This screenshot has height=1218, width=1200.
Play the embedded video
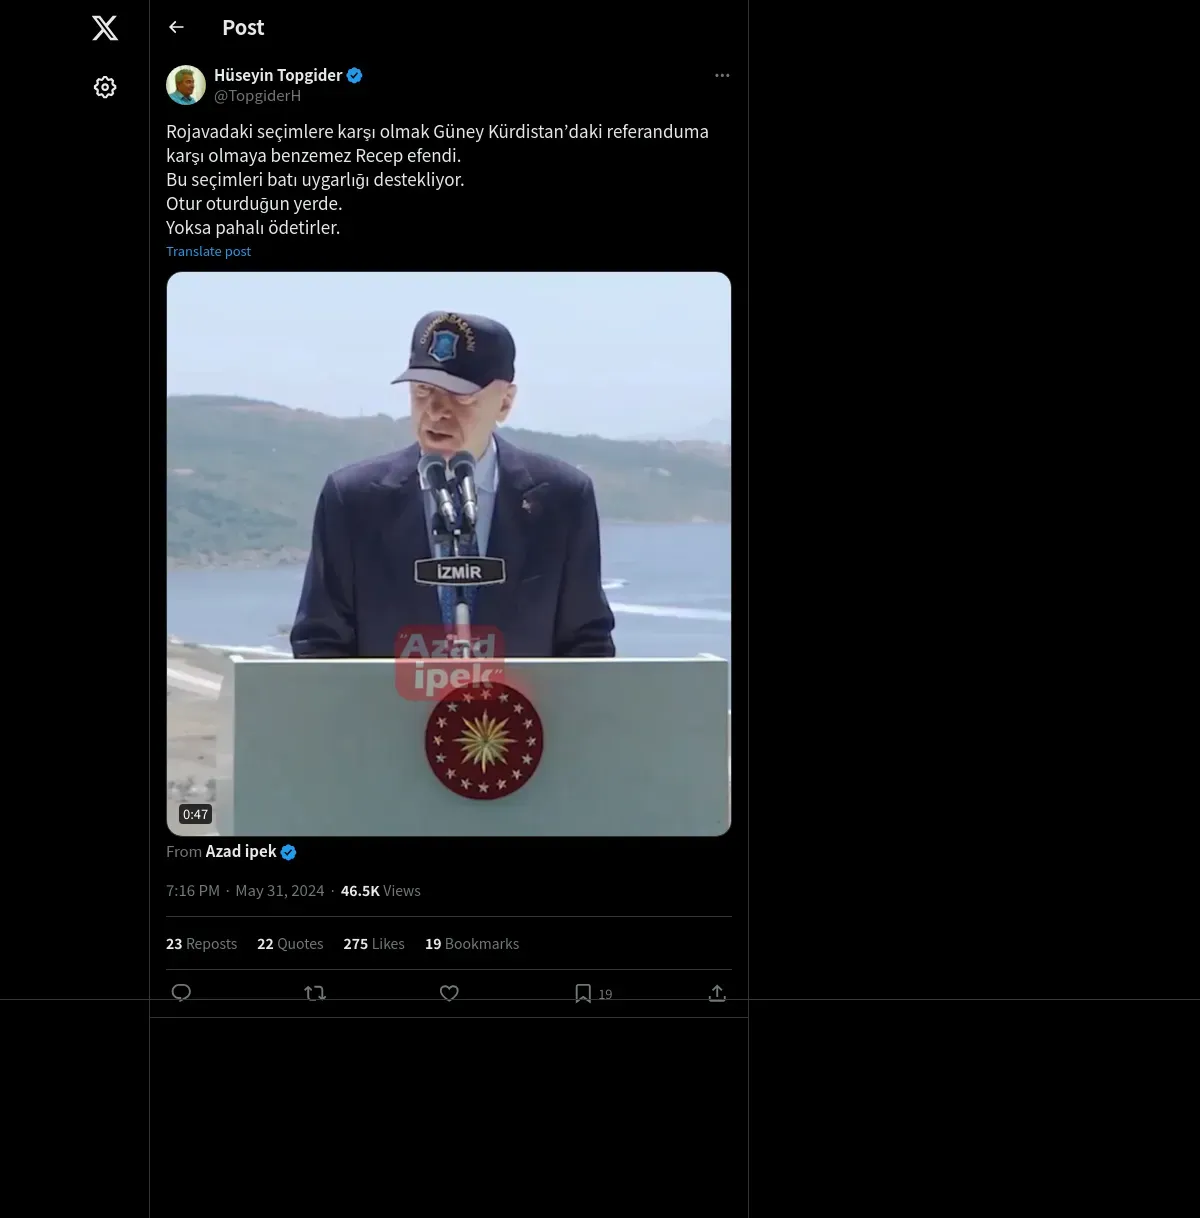(x=449, y=554)
